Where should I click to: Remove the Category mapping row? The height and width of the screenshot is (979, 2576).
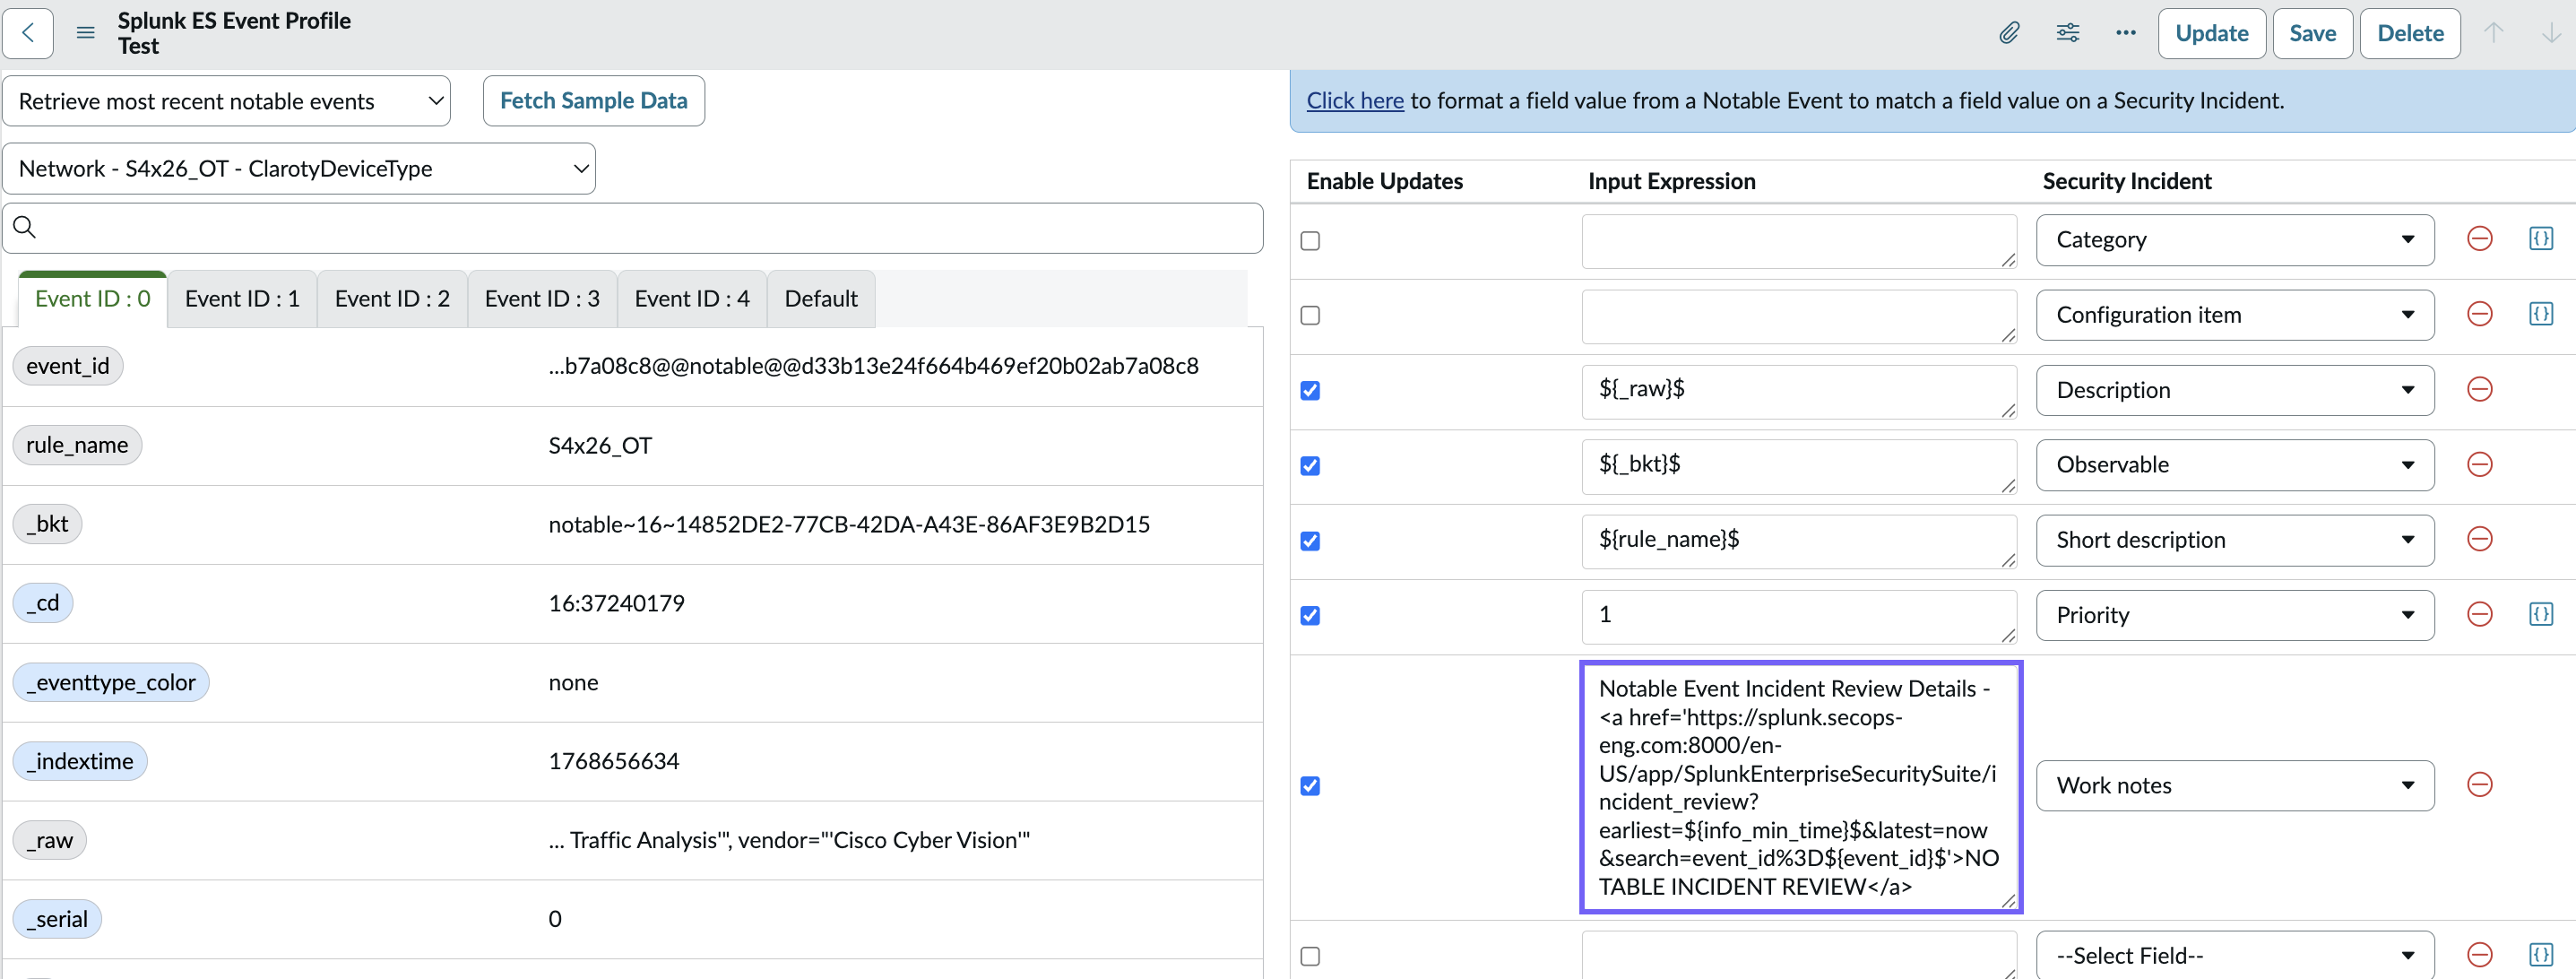2479,239
